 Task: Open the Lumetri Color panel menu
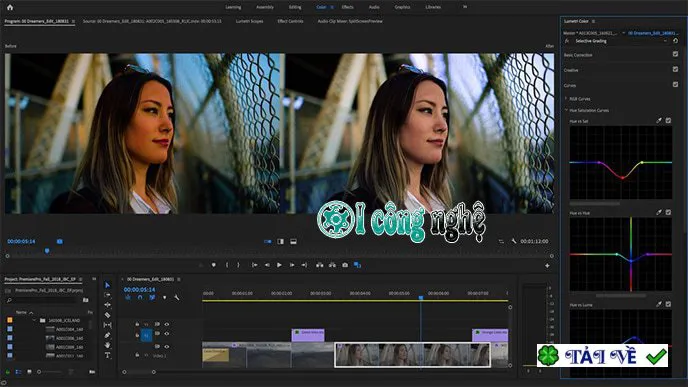594,21
